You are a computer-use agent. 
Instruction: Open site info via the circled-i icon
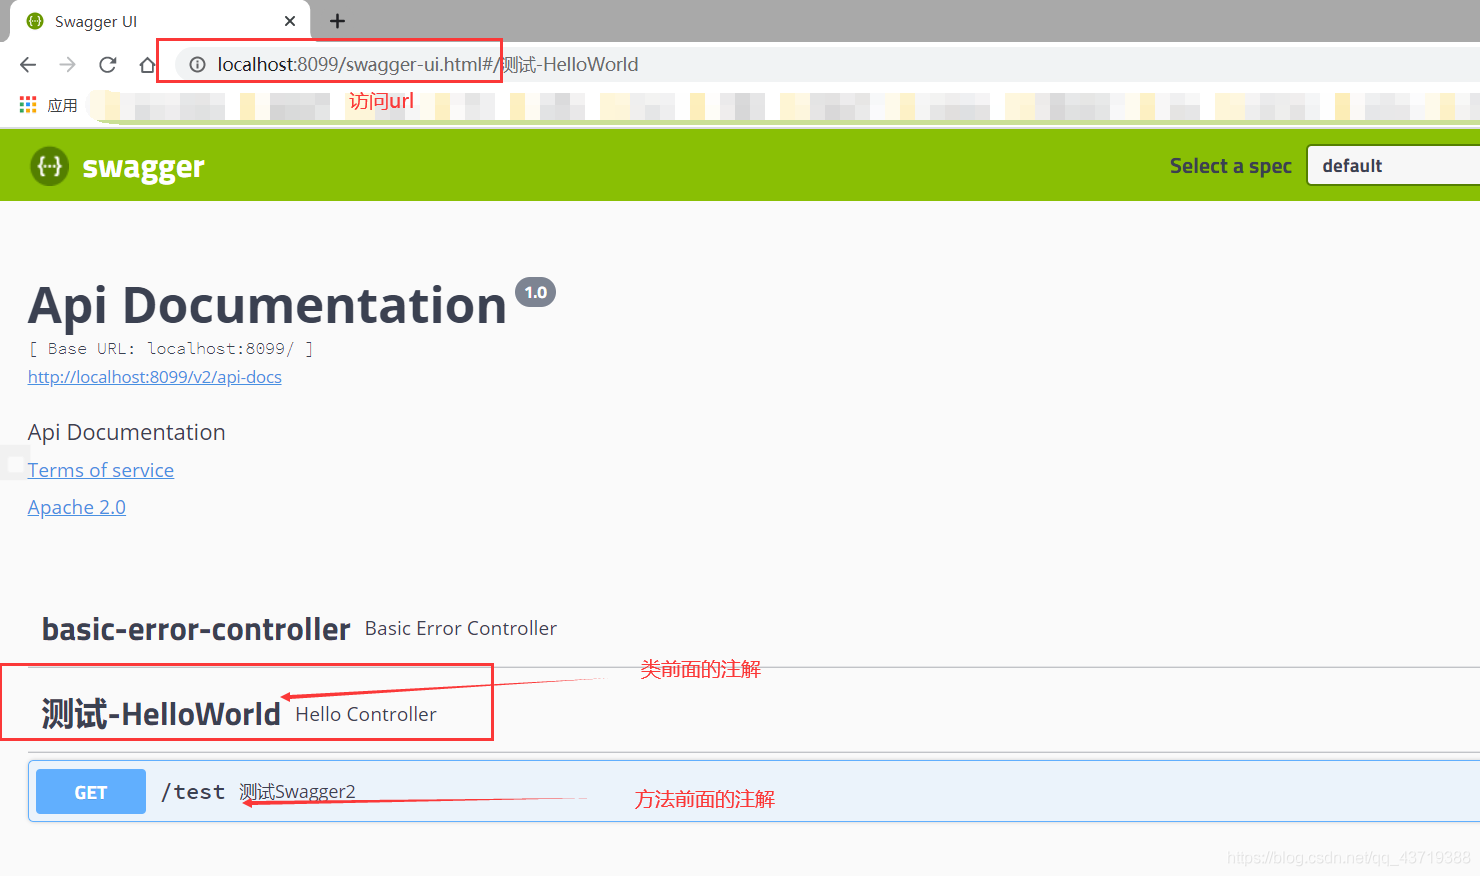point(197,64)
